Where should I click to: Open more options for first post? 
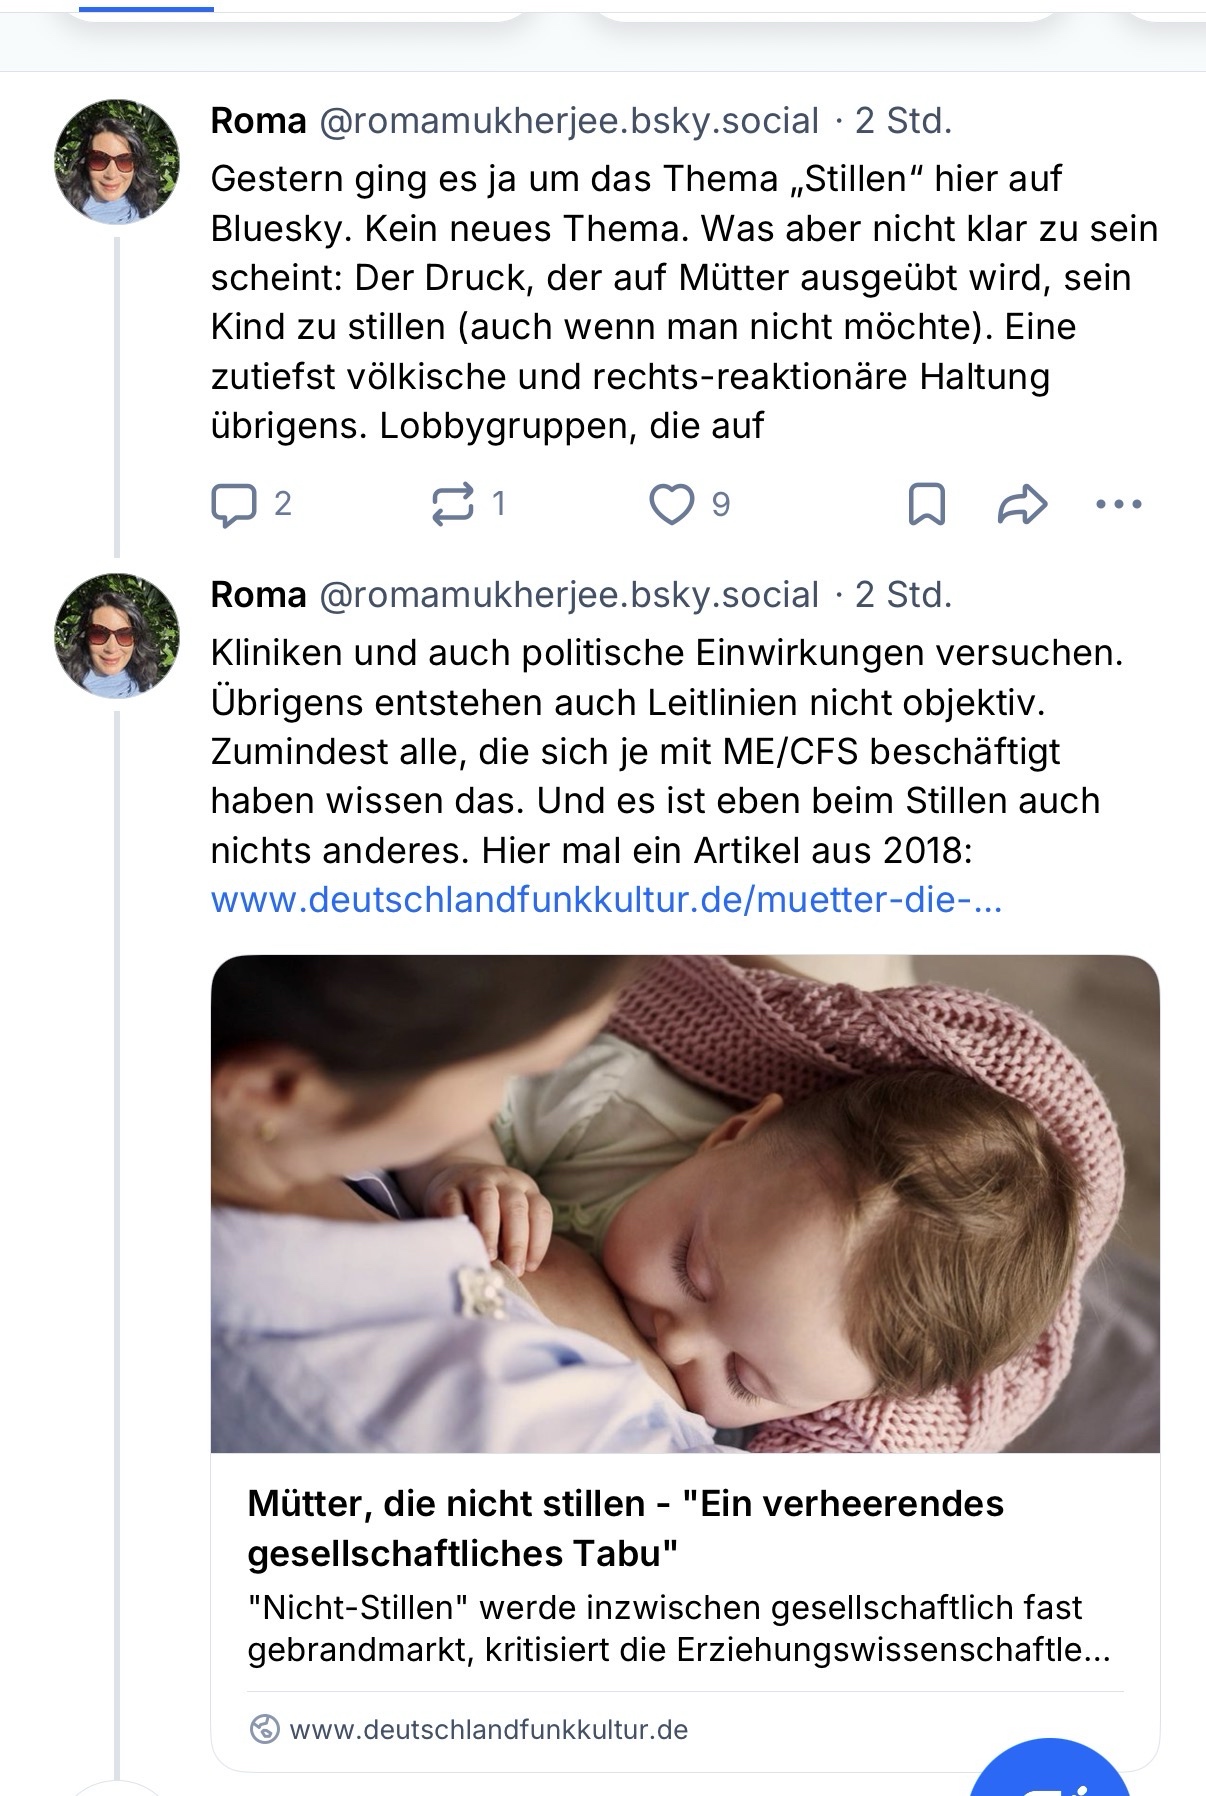click(1118, 504)
